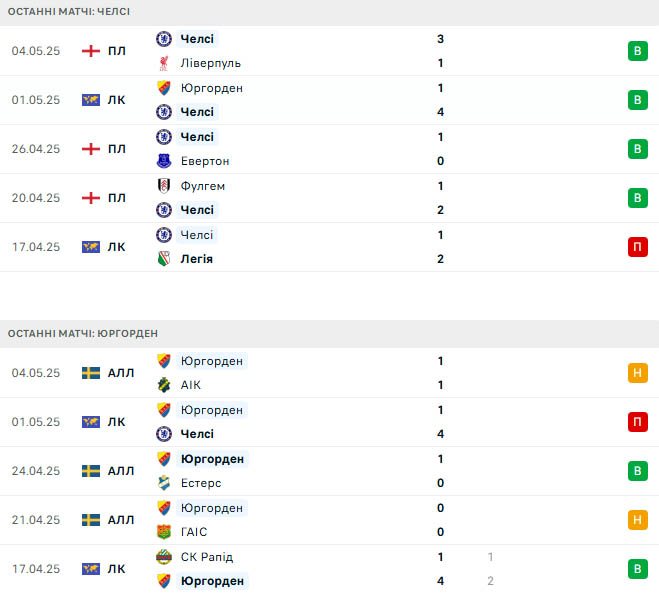Click the Fulham club crest icon
Viewport: 659px width, 593px height.
164,186
